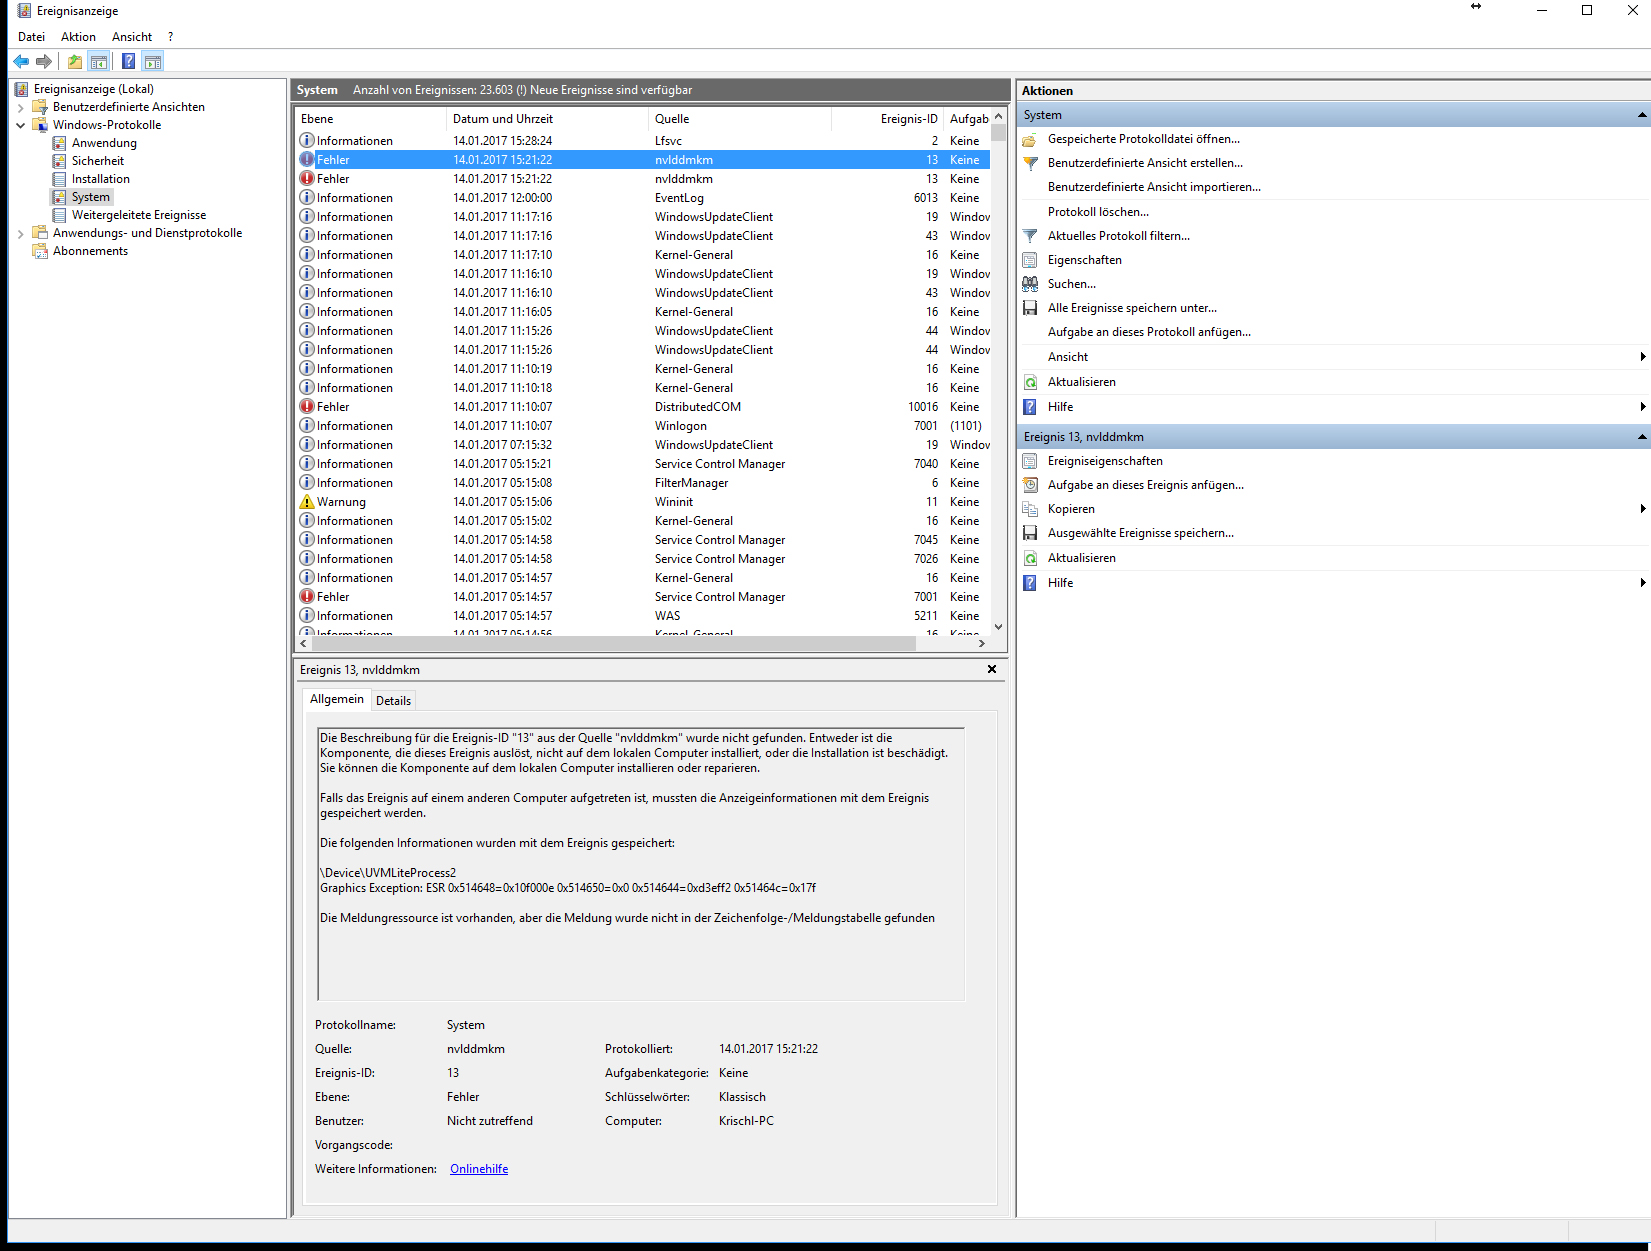Image resolution: width=1651 pixels, height=1251 pixels.
Task: Click the disk icon for Alle Ereignisse speichern unter
Action: (1029, 308)
